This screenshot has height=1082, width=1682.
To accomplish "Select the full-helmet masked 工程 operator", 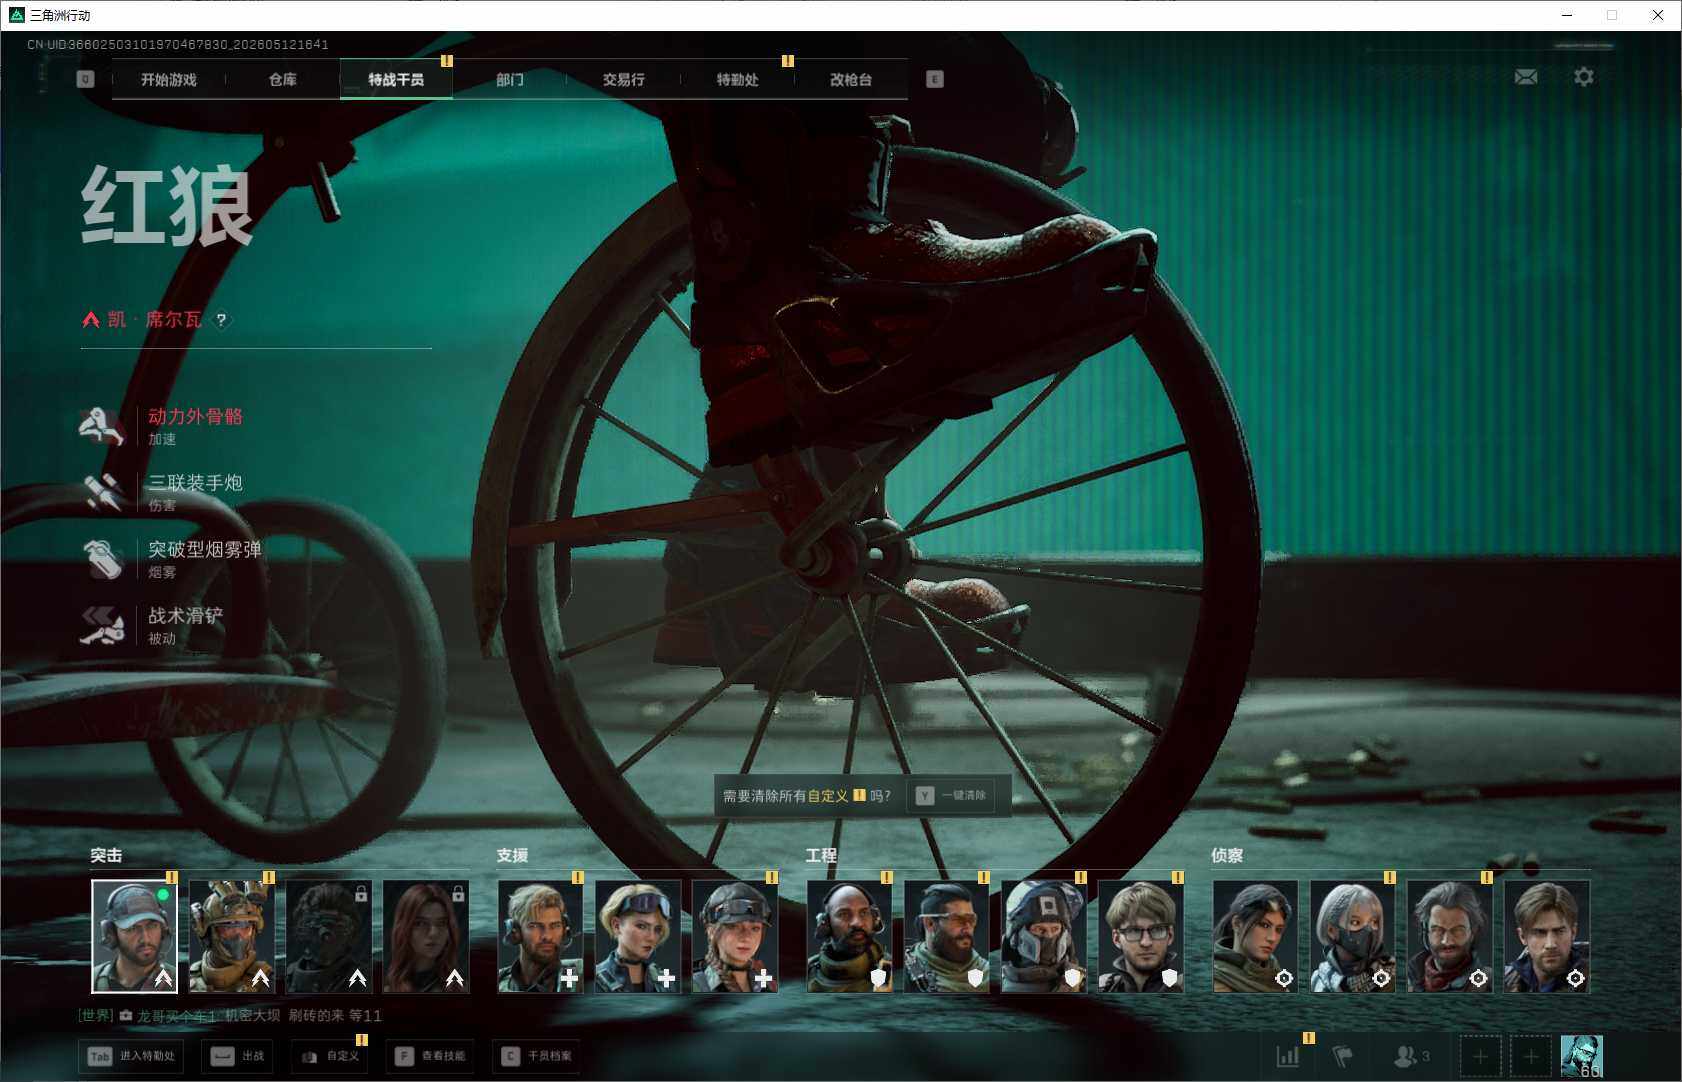I will (x=1043, y=936).
